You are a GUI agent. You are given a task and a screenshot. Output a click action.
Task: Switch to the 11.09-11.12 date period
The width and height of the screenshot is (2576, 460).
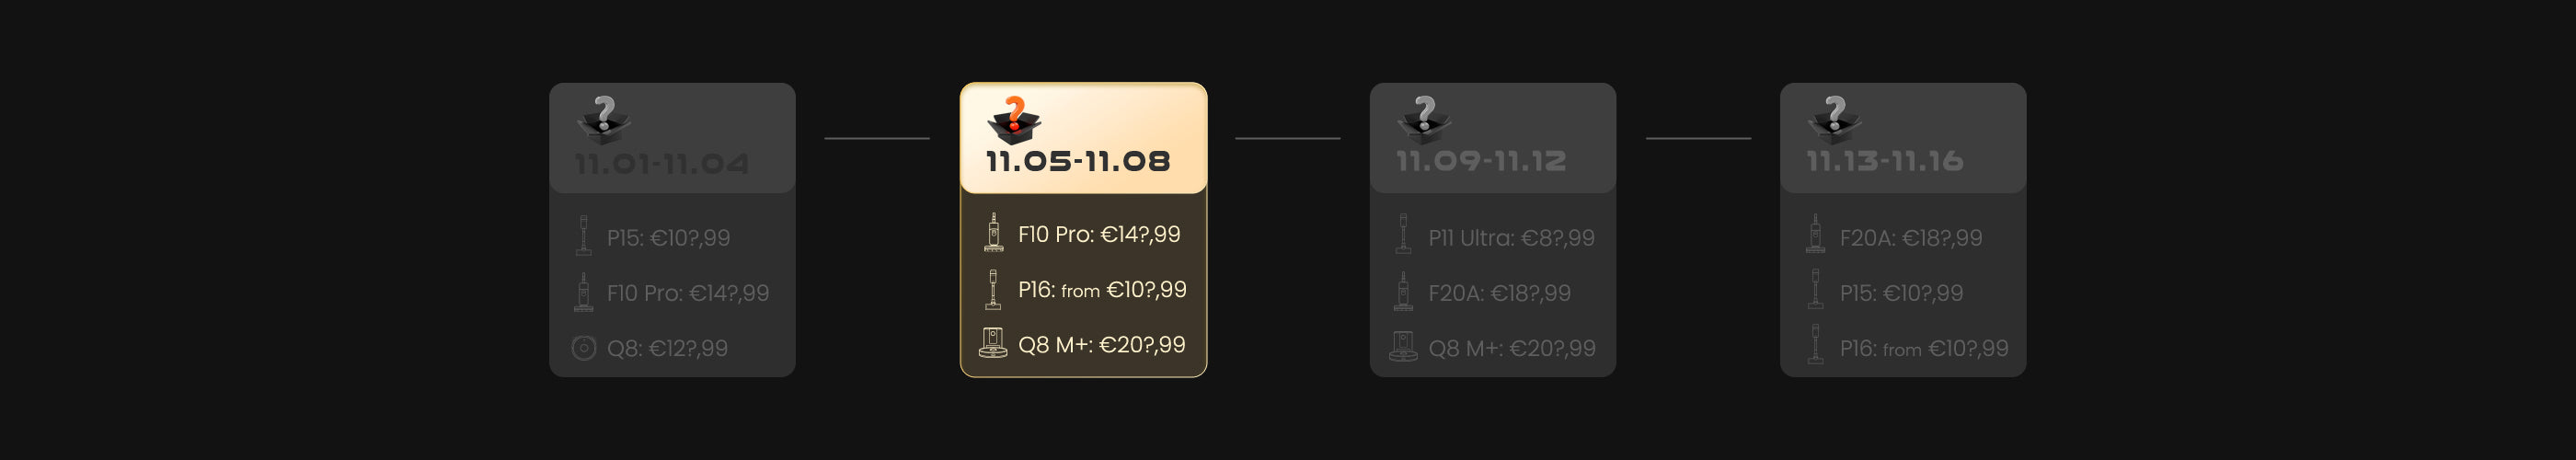pos(1481,160)
